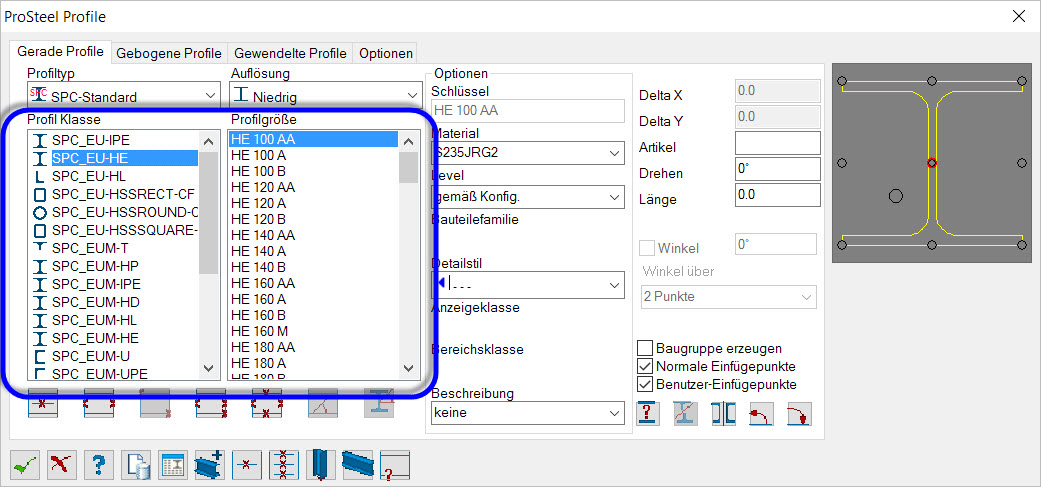The image size is (1041, 487).
Task: Click the Profil Klasse list scroll-down arrow
Action: point(208,368)
